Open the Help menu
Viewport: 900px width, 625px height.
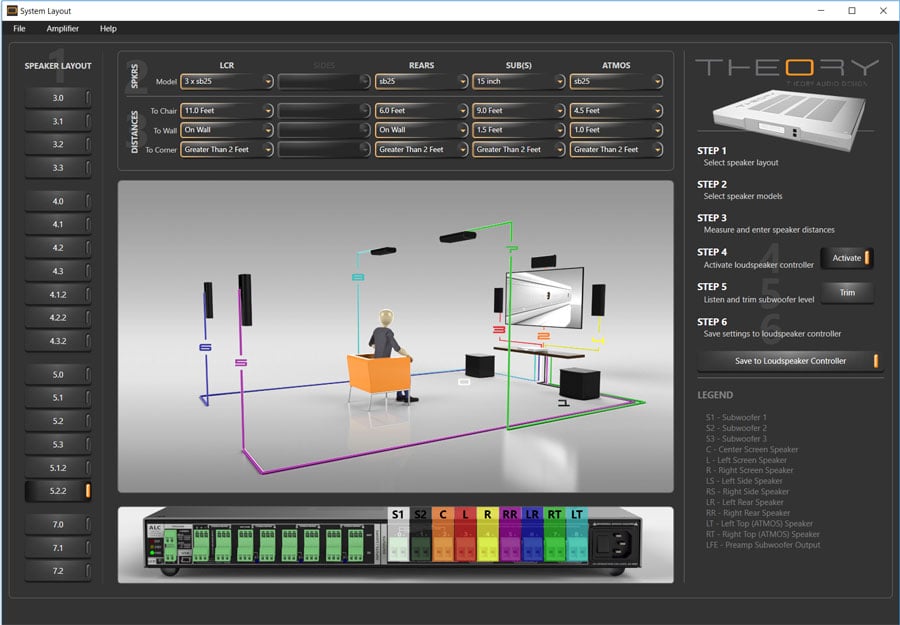click(x=108, y=29)
